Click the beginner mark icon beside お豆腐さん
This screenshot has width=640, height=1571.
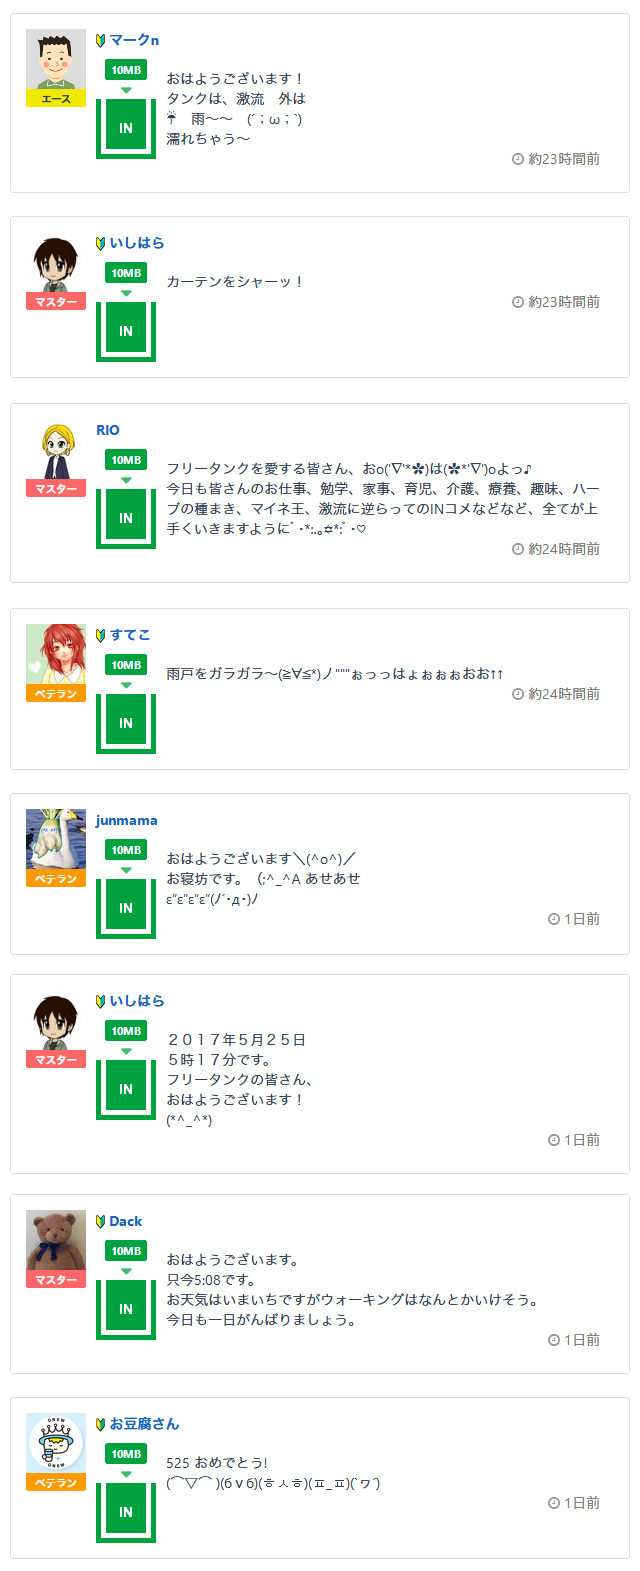coord(101,1424)
